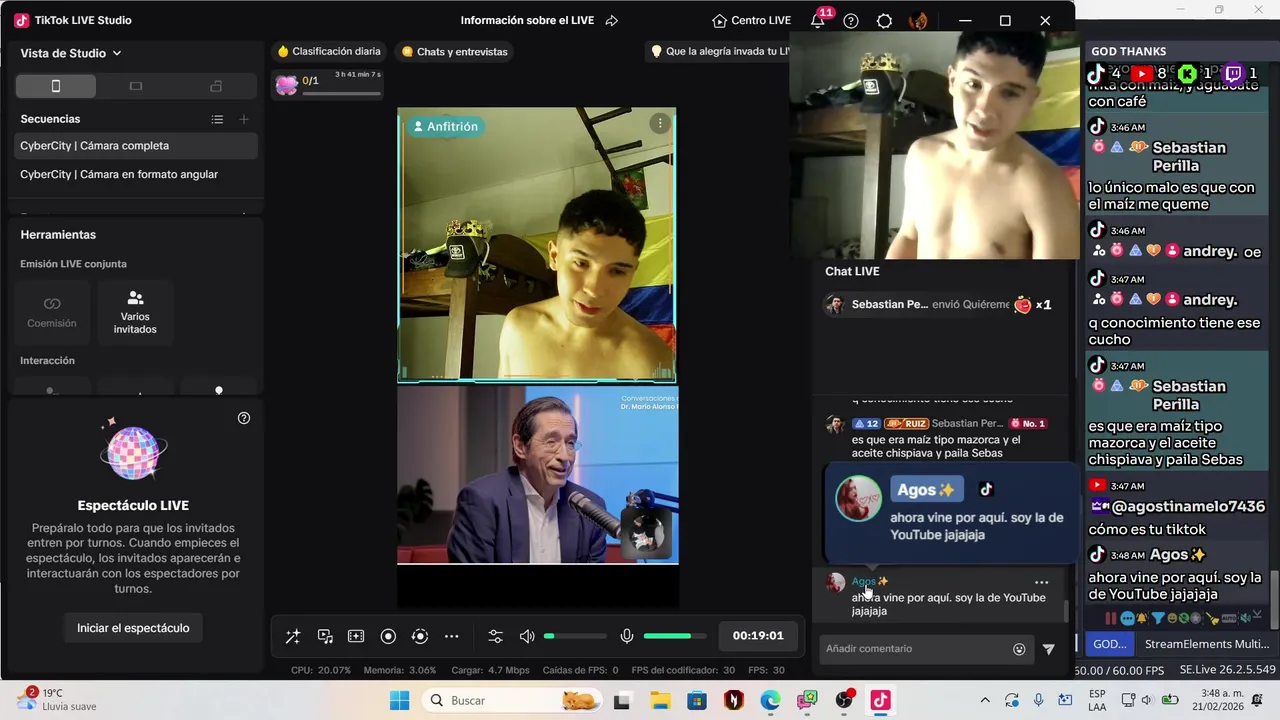Click the 0/1 goal progress bar

pyautogui.click(x=341, y=94)
